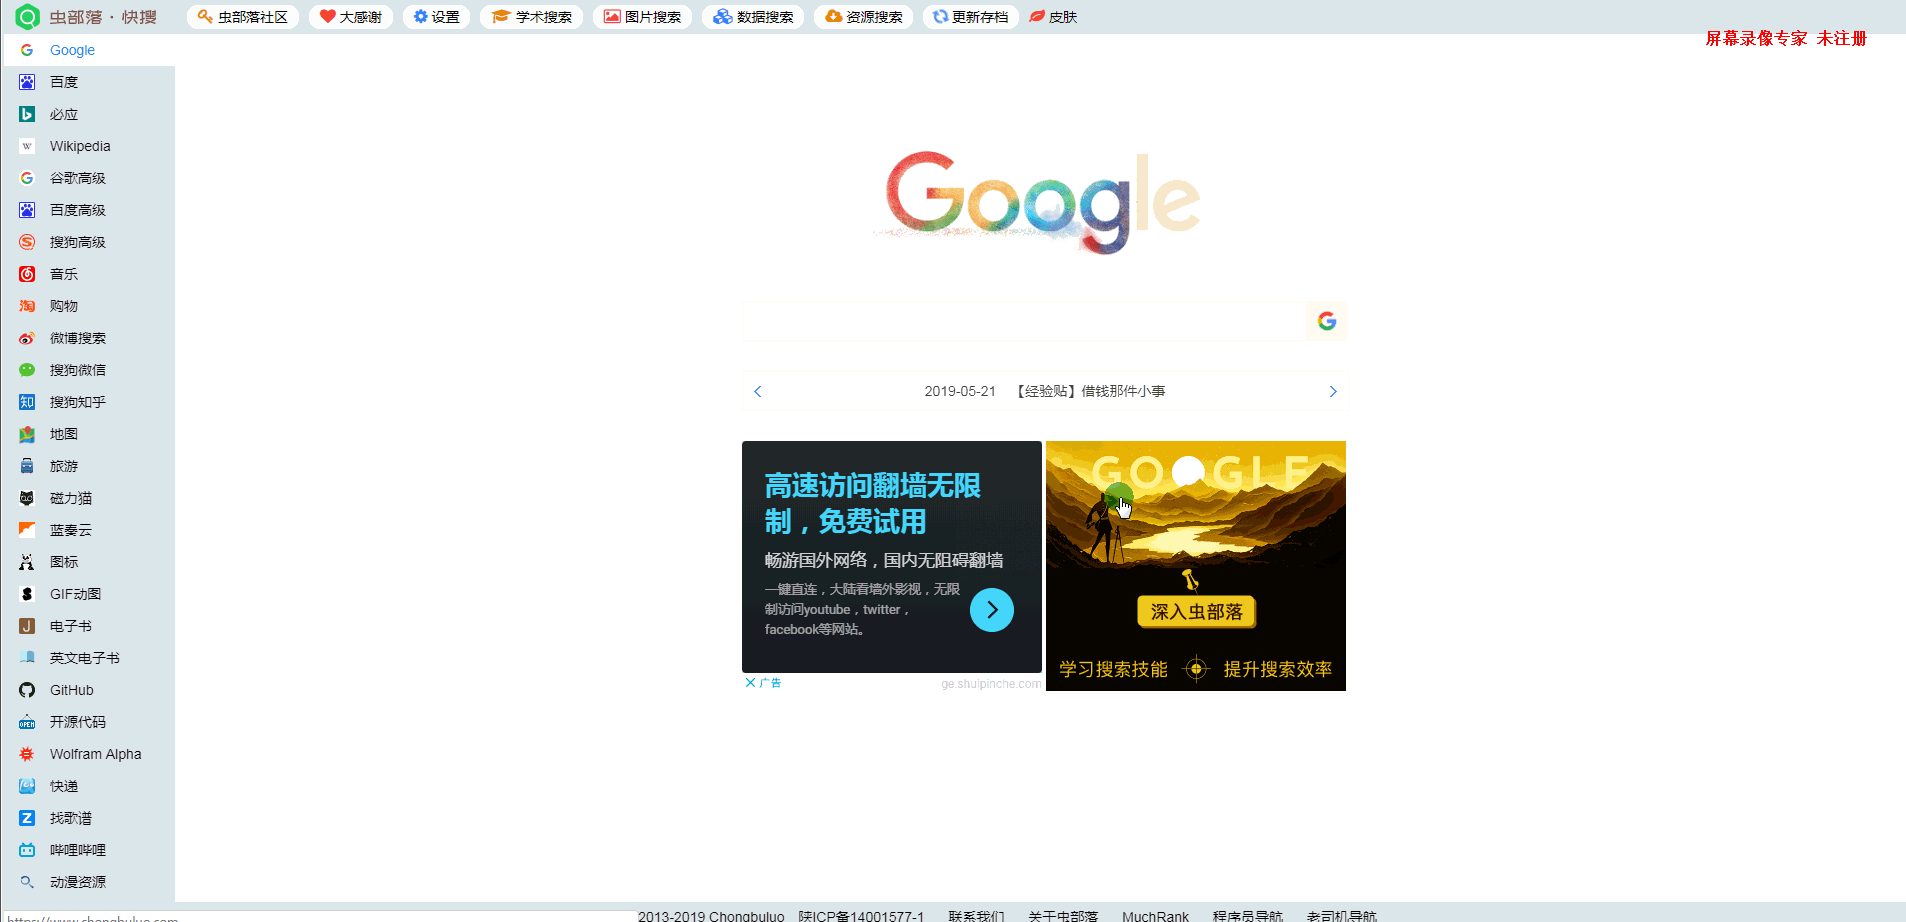1906x922 pixels.
Task: Click the 程序员导航 footer link
Action: click(x=1247, y=915)
